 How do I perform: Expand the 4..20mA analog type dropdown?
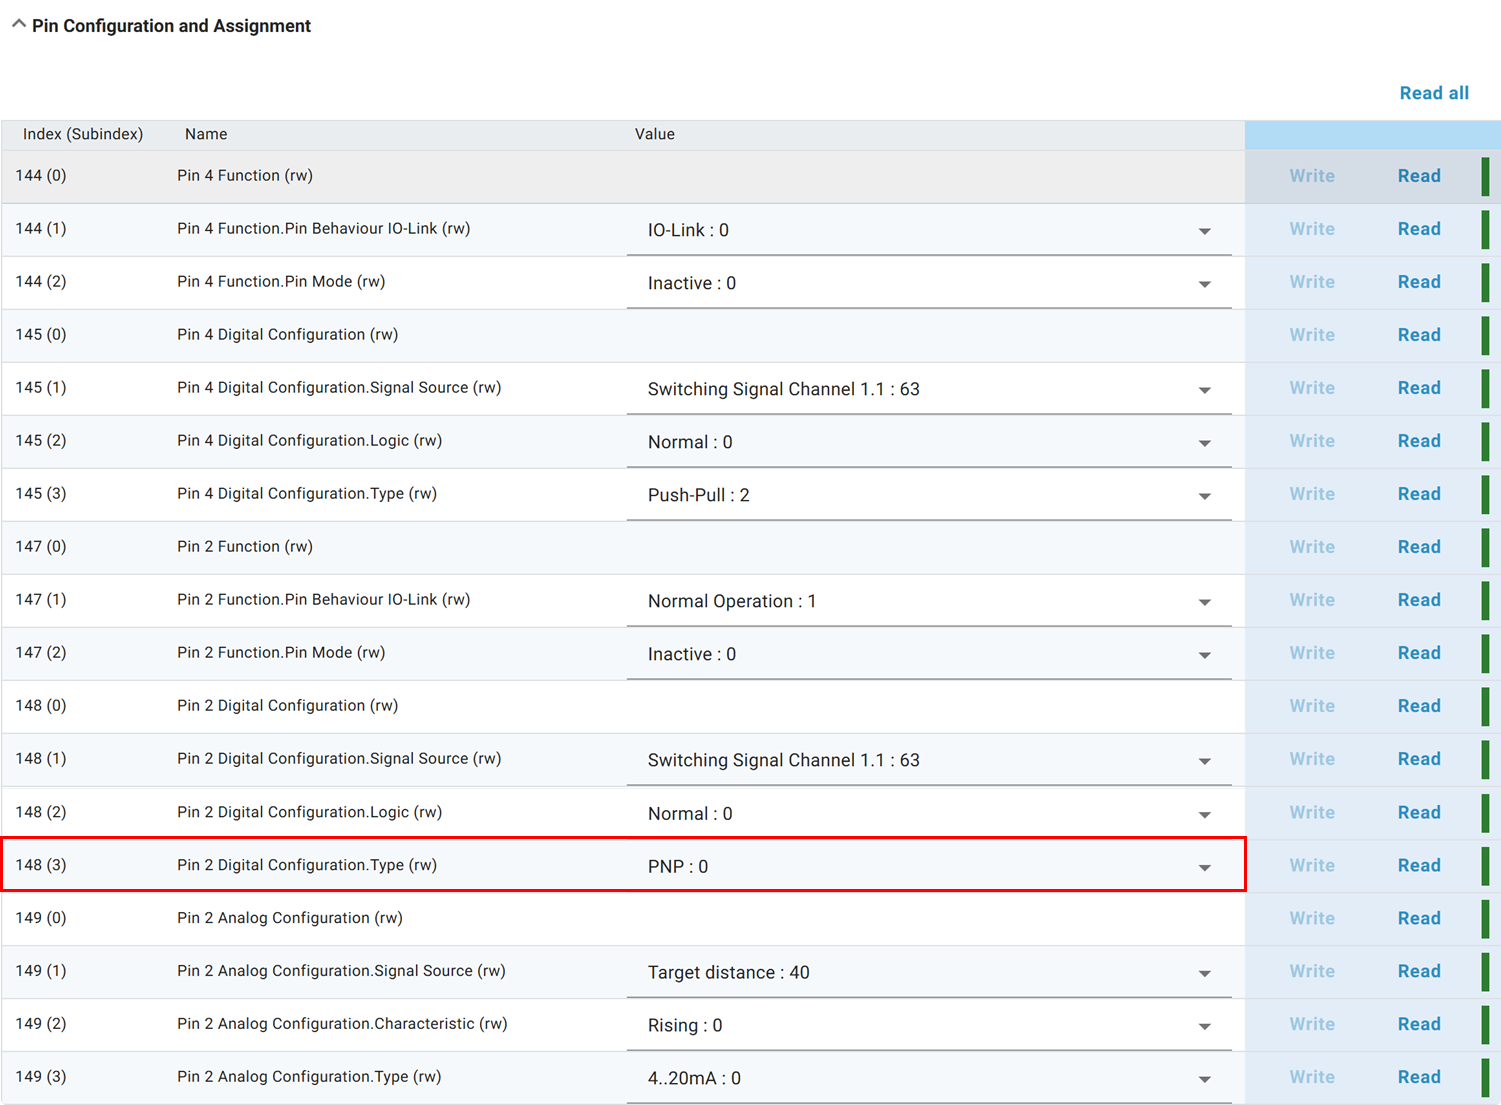tap(1204, 1079)
